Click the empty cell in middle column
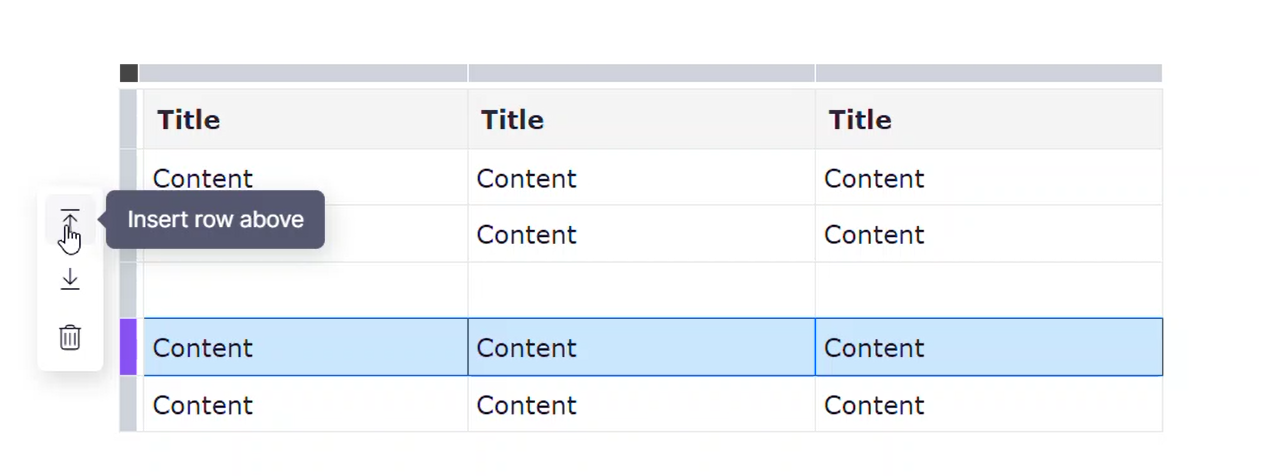Image resolution: width=1261 pixels, height=476 pixels. [x=641, y=290]
